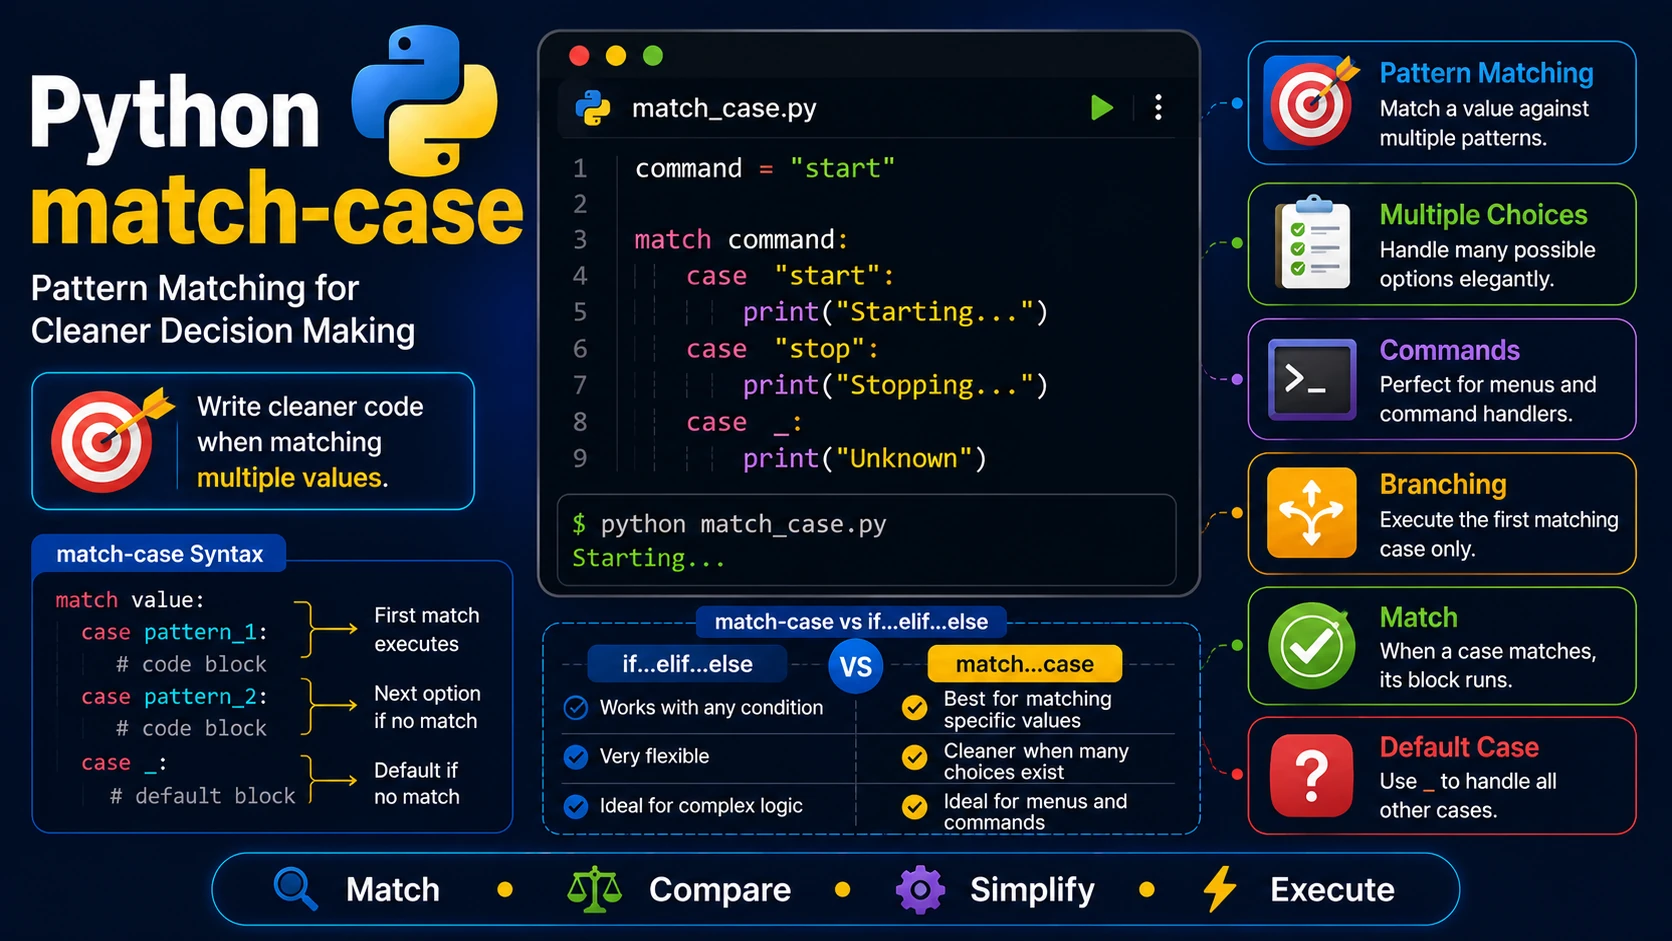Viewport: 1672px width, 941px height.
Task: Toggle the Best for matching specific values checkmark
Action: tap(914, 708)
